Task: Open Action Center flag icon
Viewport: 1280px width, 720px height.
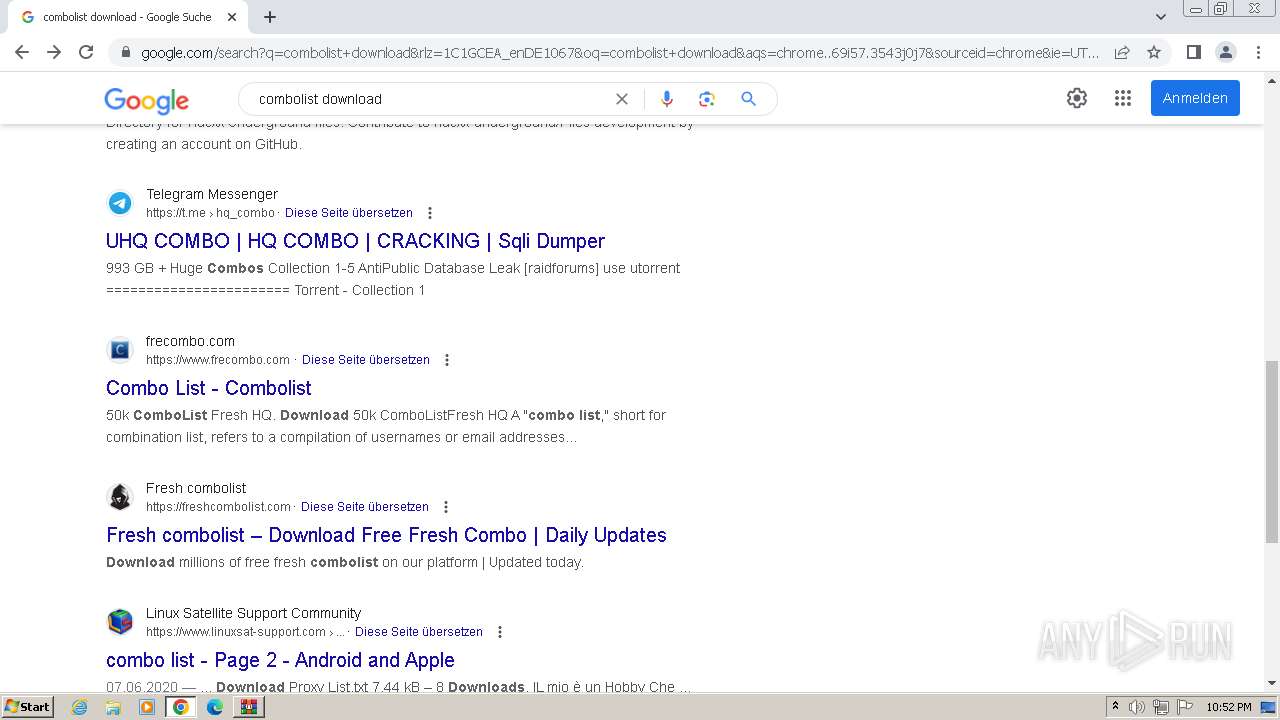Action: 1183,707
